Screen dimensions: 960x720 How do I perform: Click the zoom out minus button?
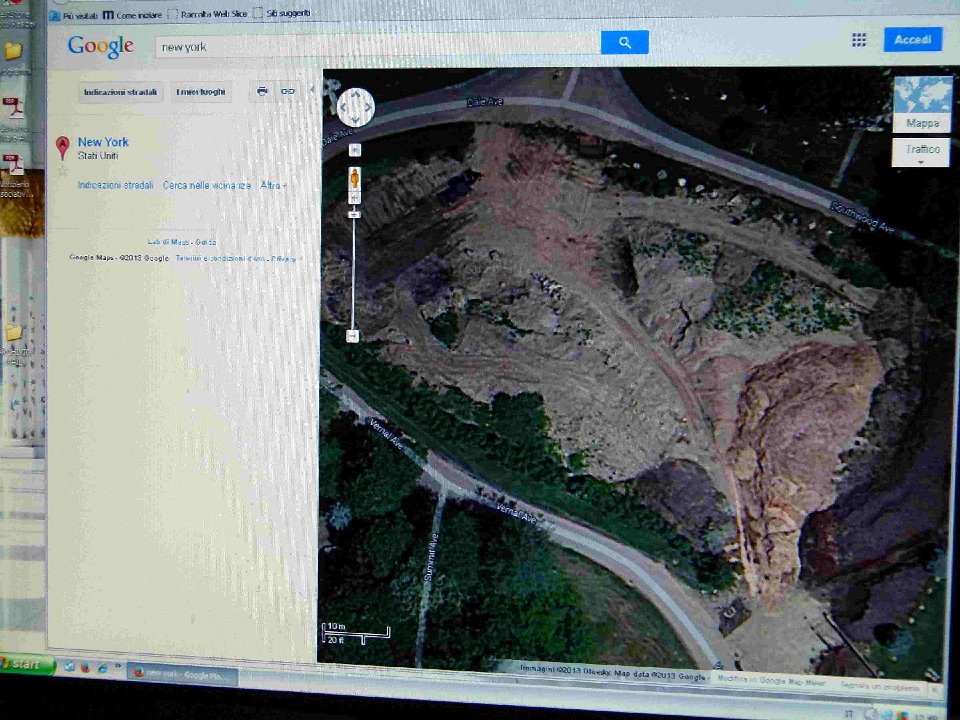tap(352, 336)
